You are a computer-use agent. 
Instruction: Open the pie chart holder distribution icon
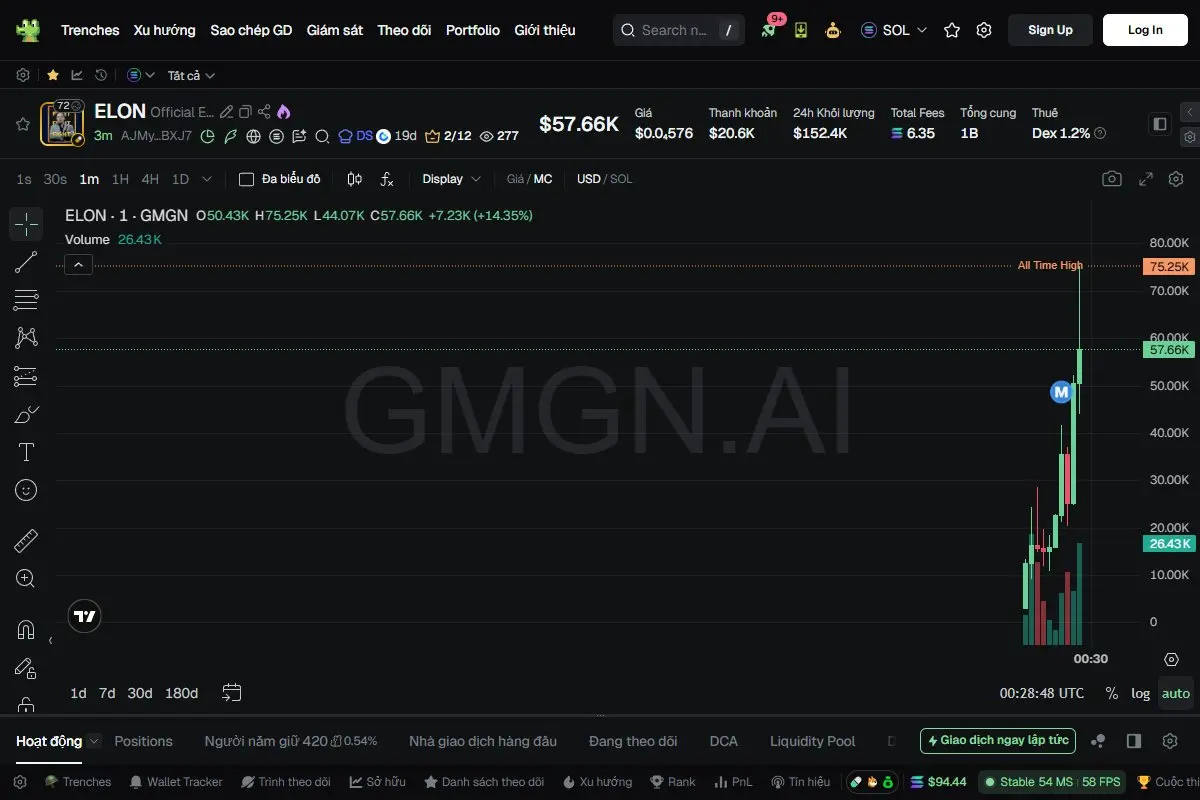[x=208, y=136]
